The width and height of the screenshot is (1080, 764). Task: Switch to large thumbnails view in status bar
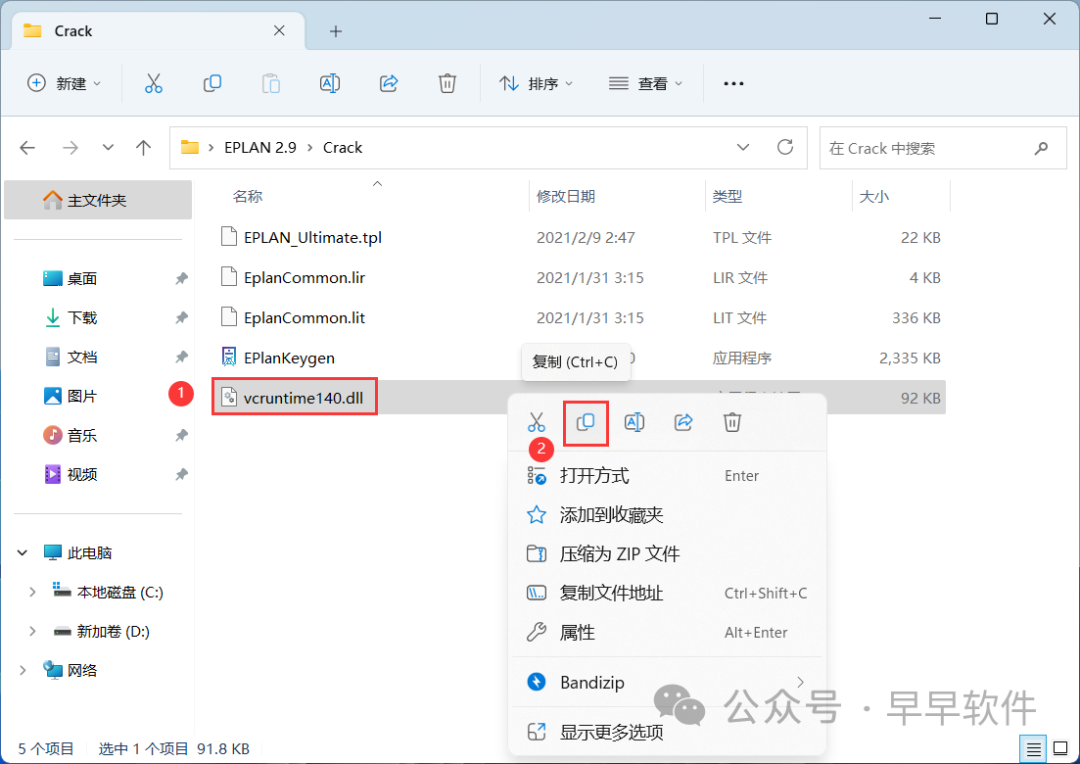point(1059,748)
